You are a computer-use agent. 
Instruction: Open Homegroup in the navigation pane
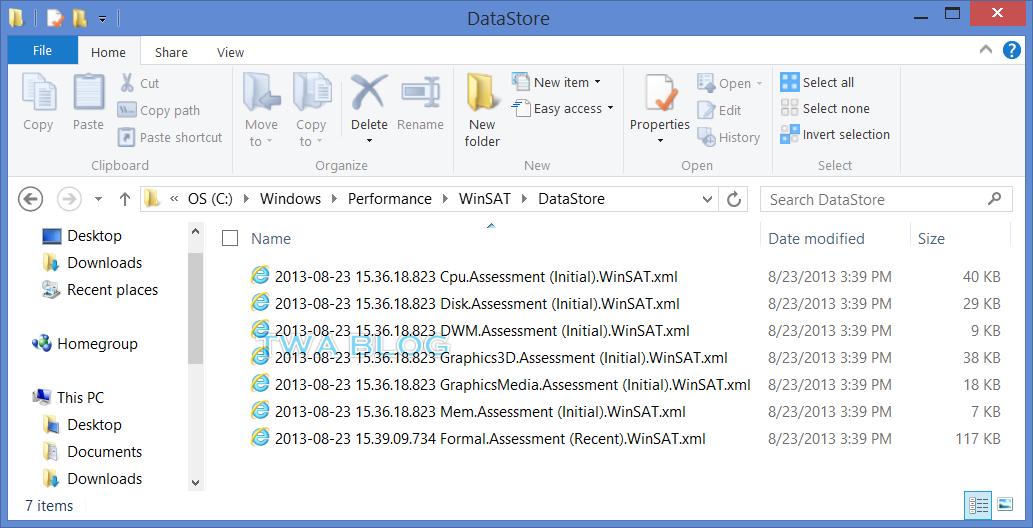(x=86, y=343)
